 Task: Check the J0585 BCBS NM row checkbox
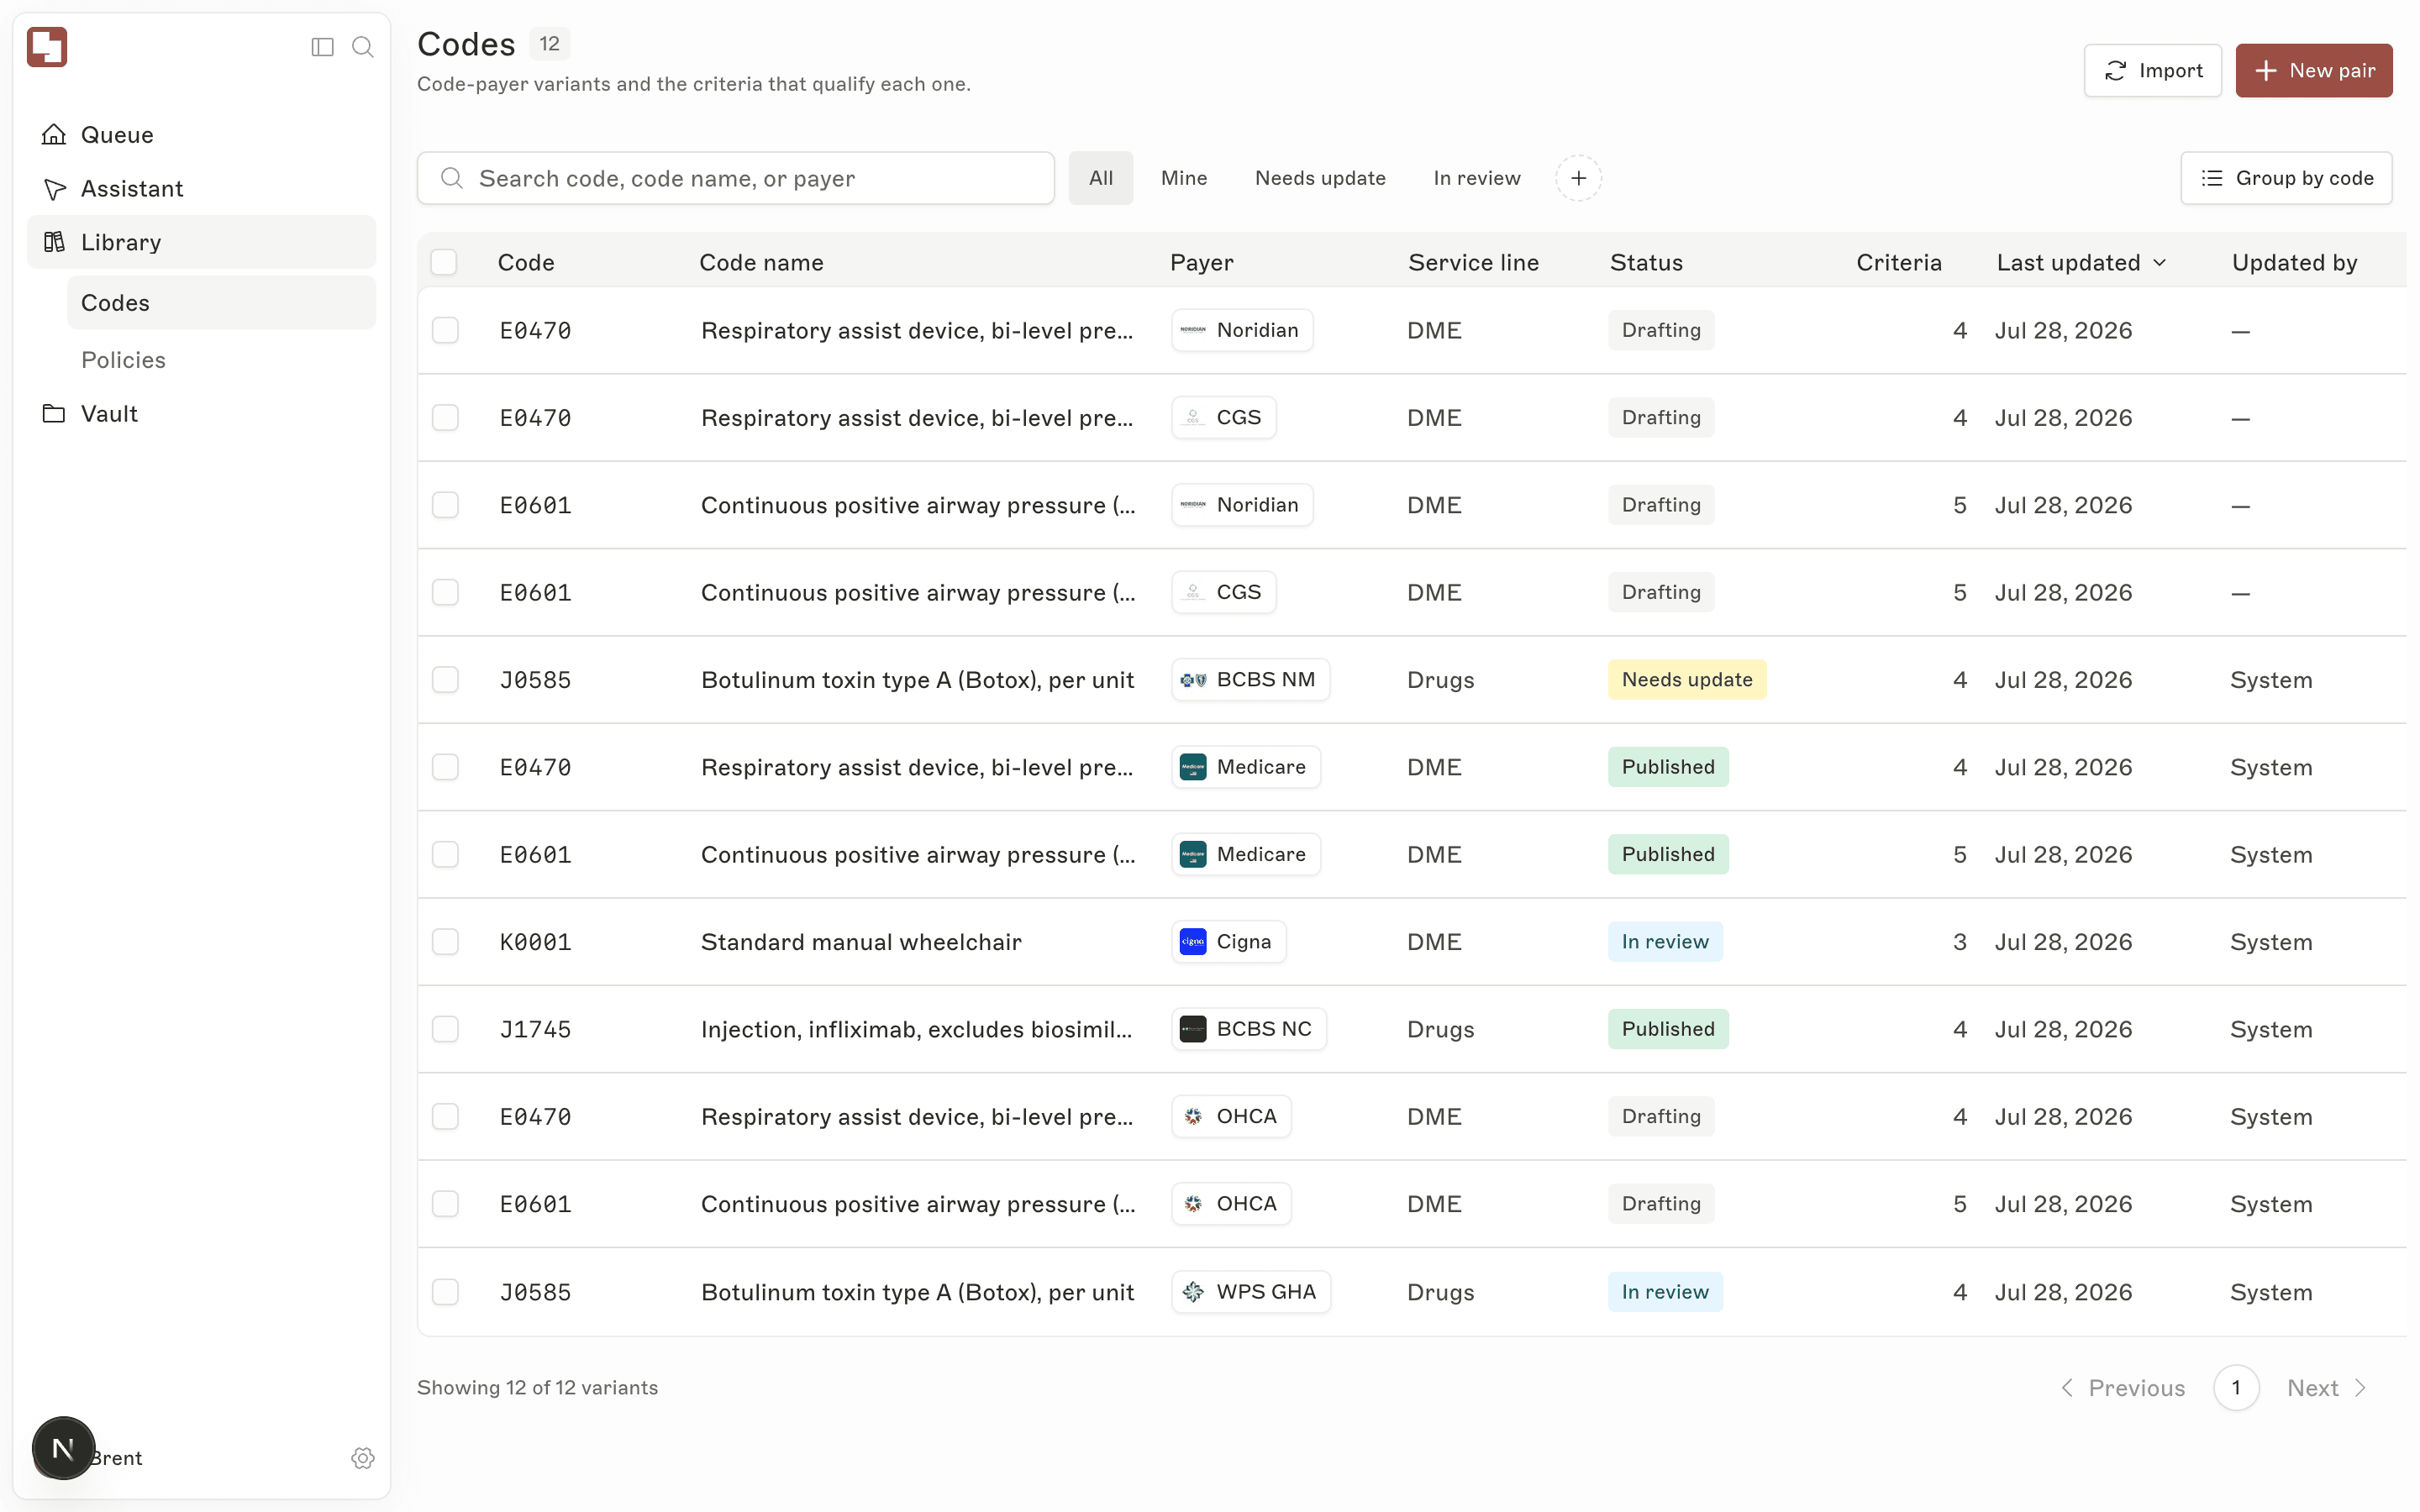pos(445,679)
